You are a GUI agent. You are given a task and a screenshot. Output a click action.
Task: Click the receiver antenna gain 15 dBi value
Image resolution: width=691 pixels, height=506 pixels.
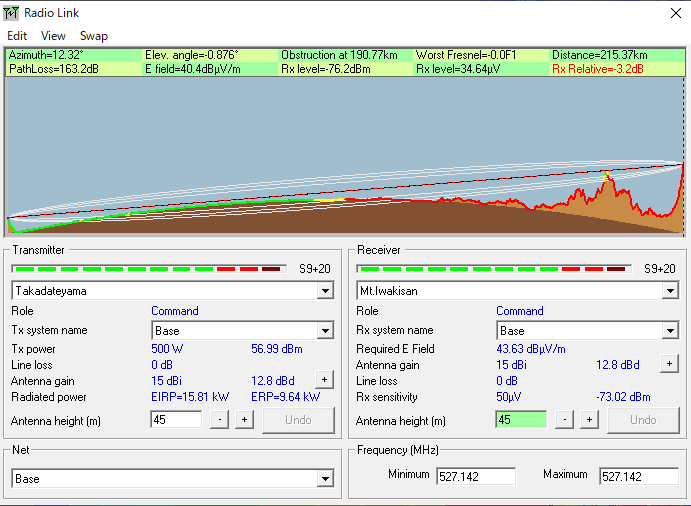click(511, 365)
